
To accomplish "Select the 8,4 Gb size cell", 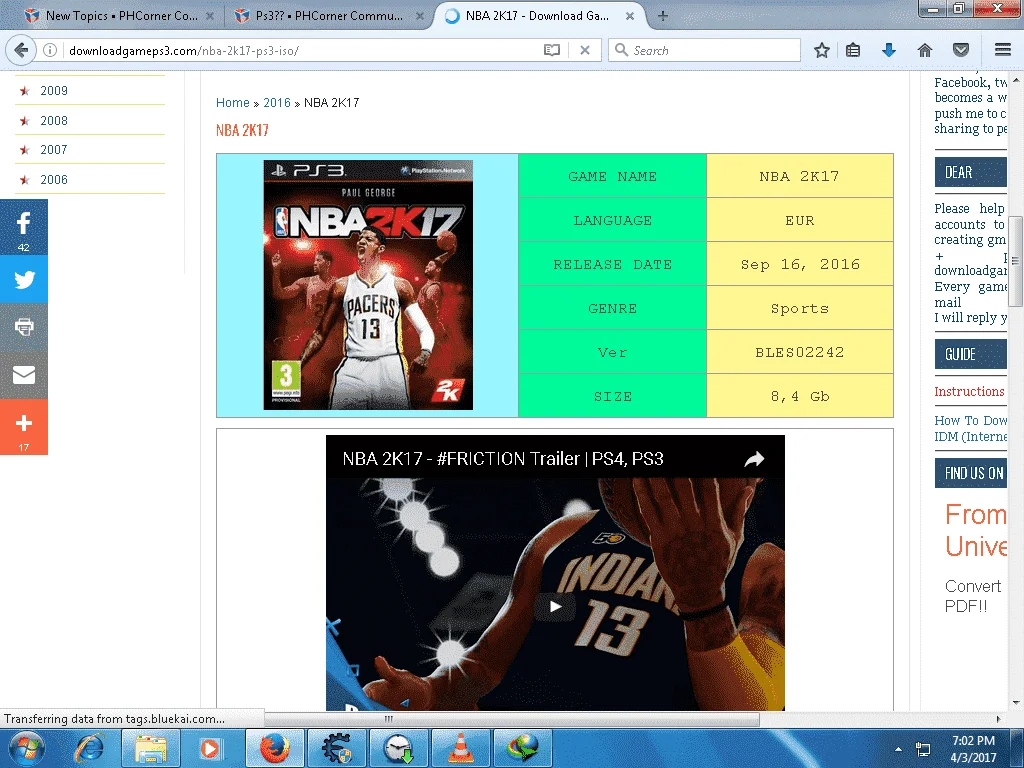I will click(x=800, y=396).
